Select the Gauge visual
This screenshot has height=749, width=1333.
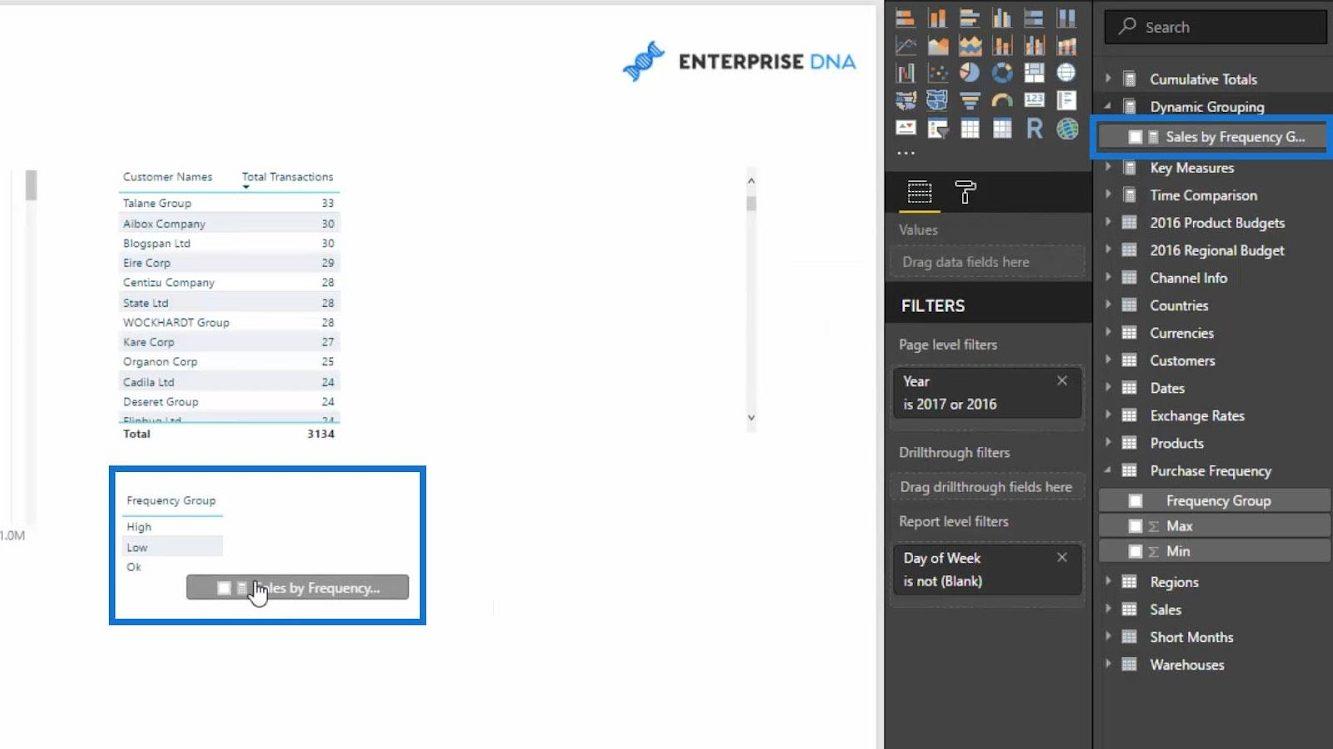click(x=1001, y=100)
